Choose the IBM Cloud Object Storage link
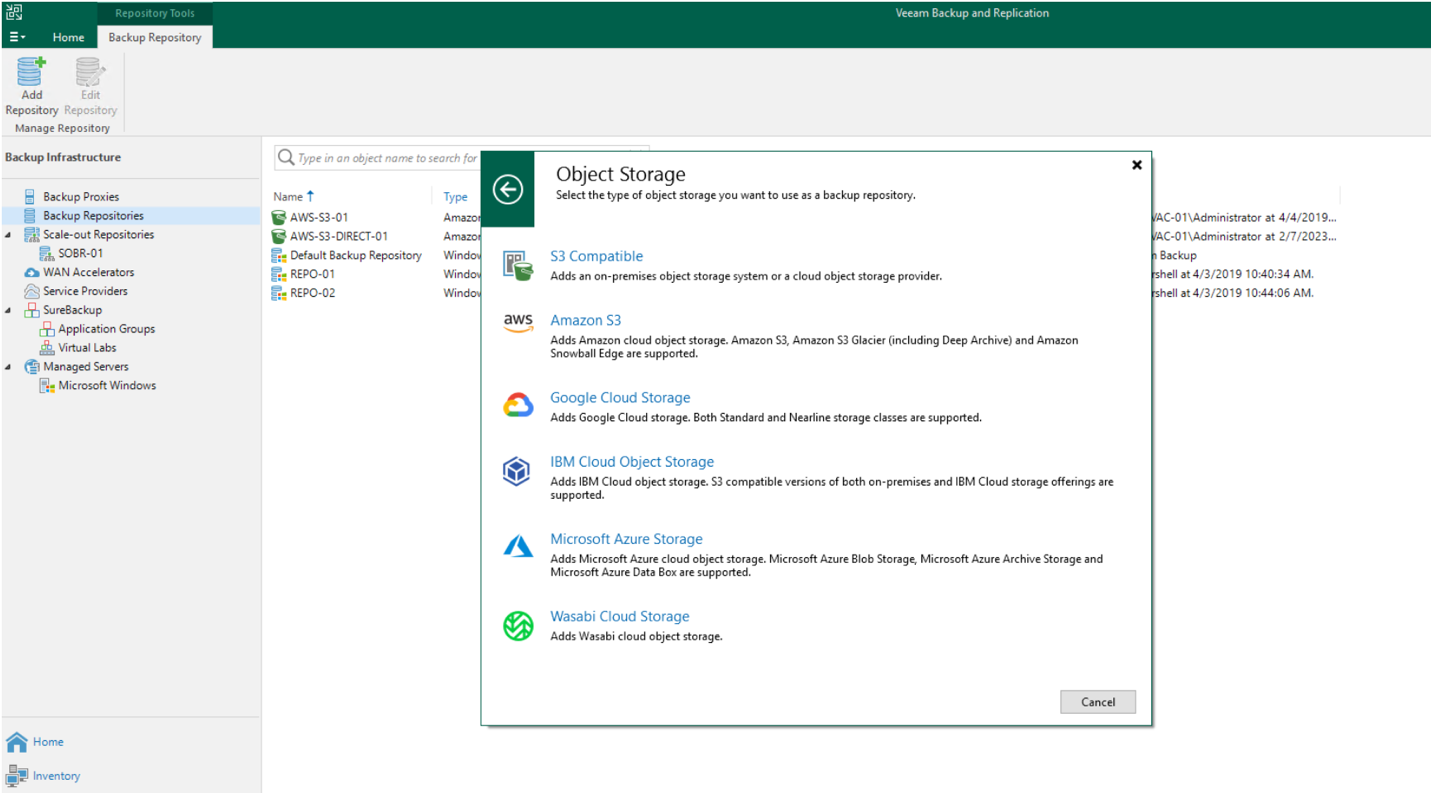 tap(632, 462)
